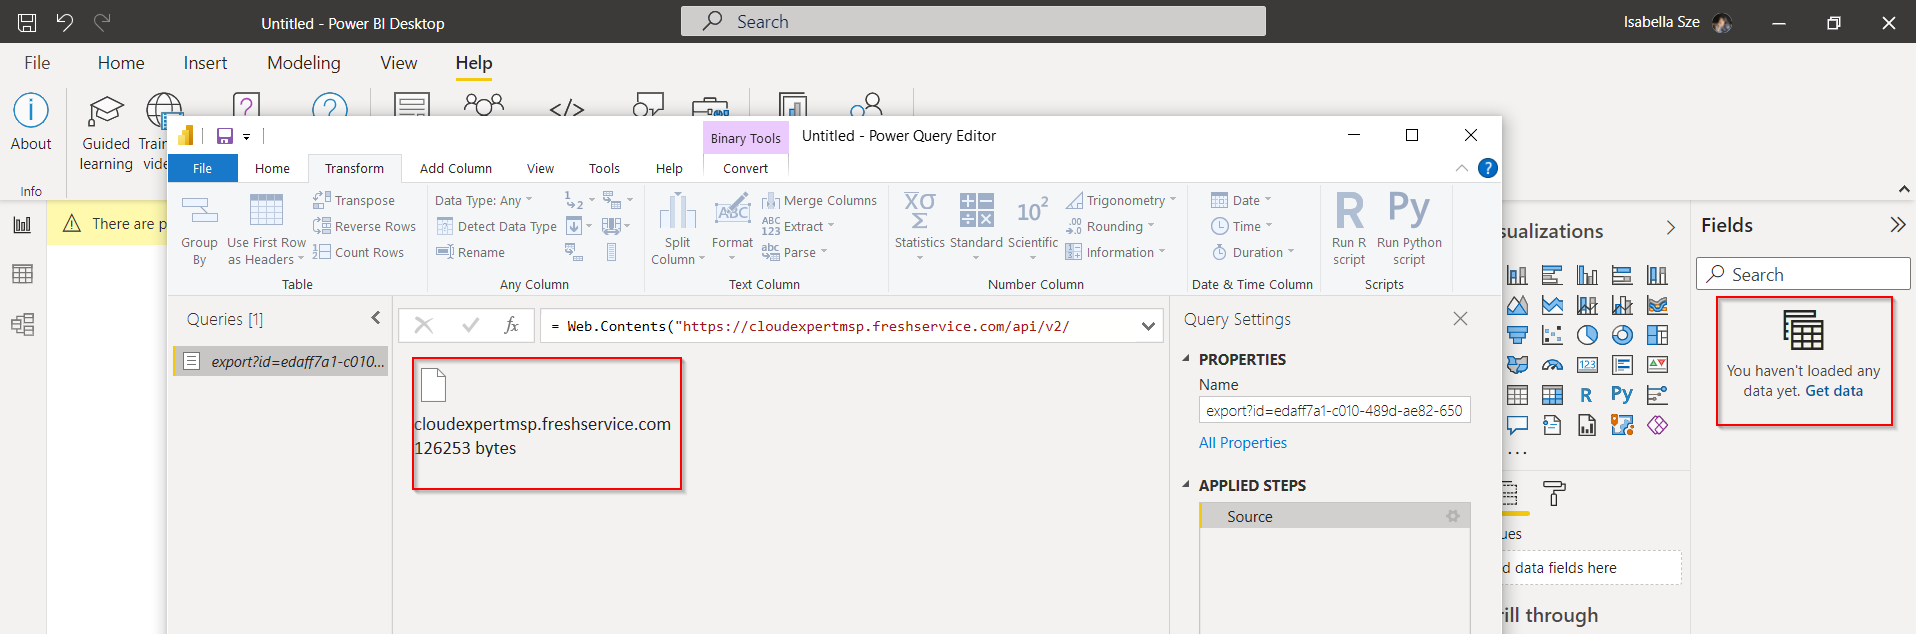Image resolution: width=1916 pixels, height=634 pixels.
Task: Select the funnel chart visualization
Action: click(x=1517, y=335)
